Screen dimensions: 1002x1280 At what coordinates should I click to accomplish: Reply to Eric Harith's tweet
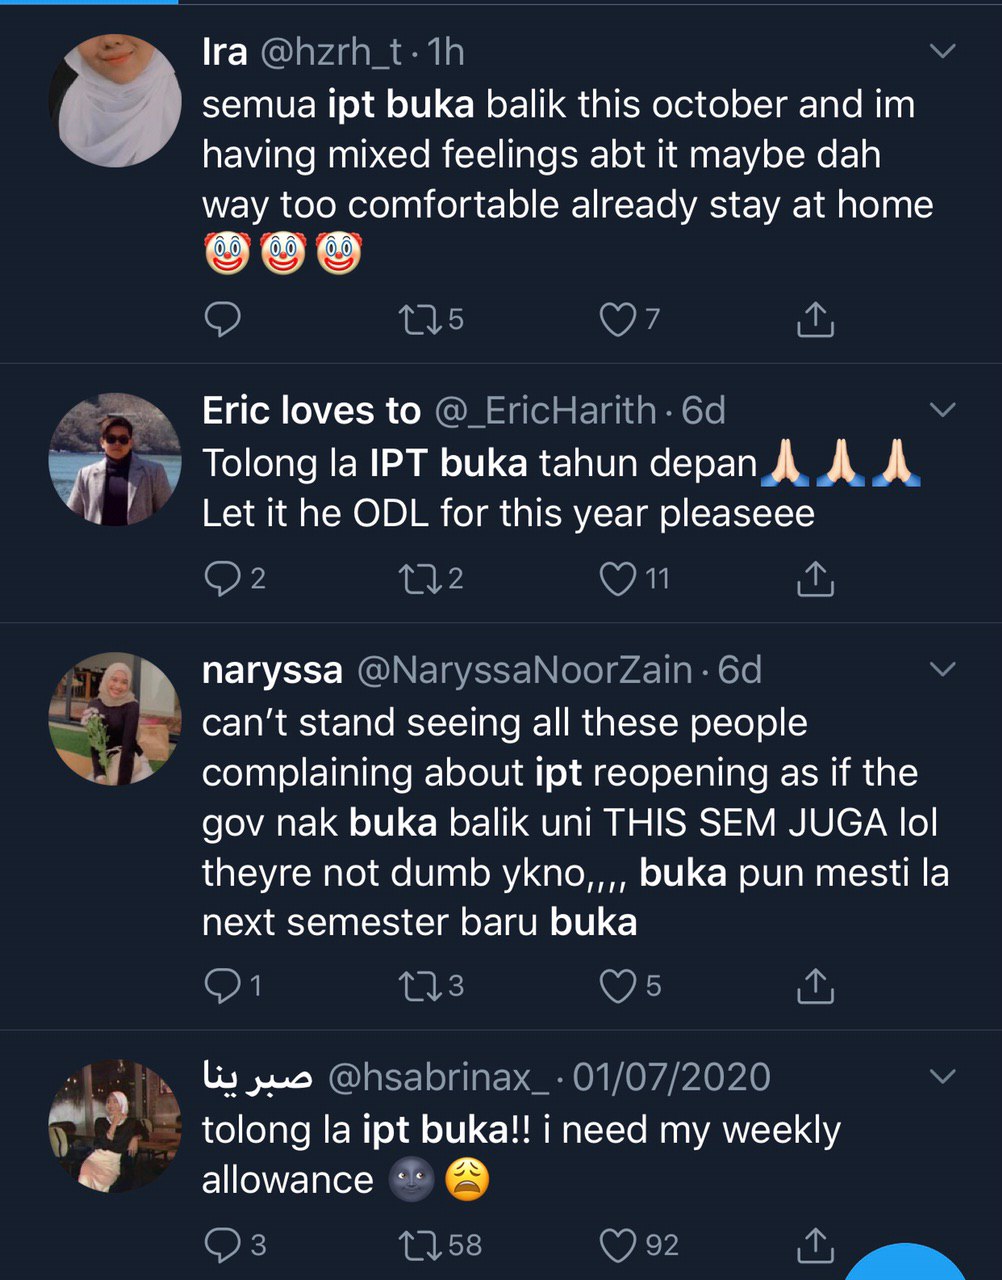coord(221,579)
